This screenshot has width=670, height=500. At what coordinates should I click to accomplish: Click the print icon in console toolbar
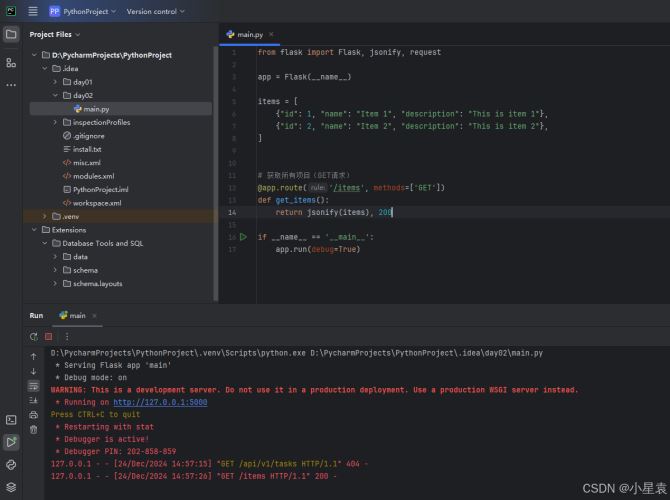click(33, 414)
